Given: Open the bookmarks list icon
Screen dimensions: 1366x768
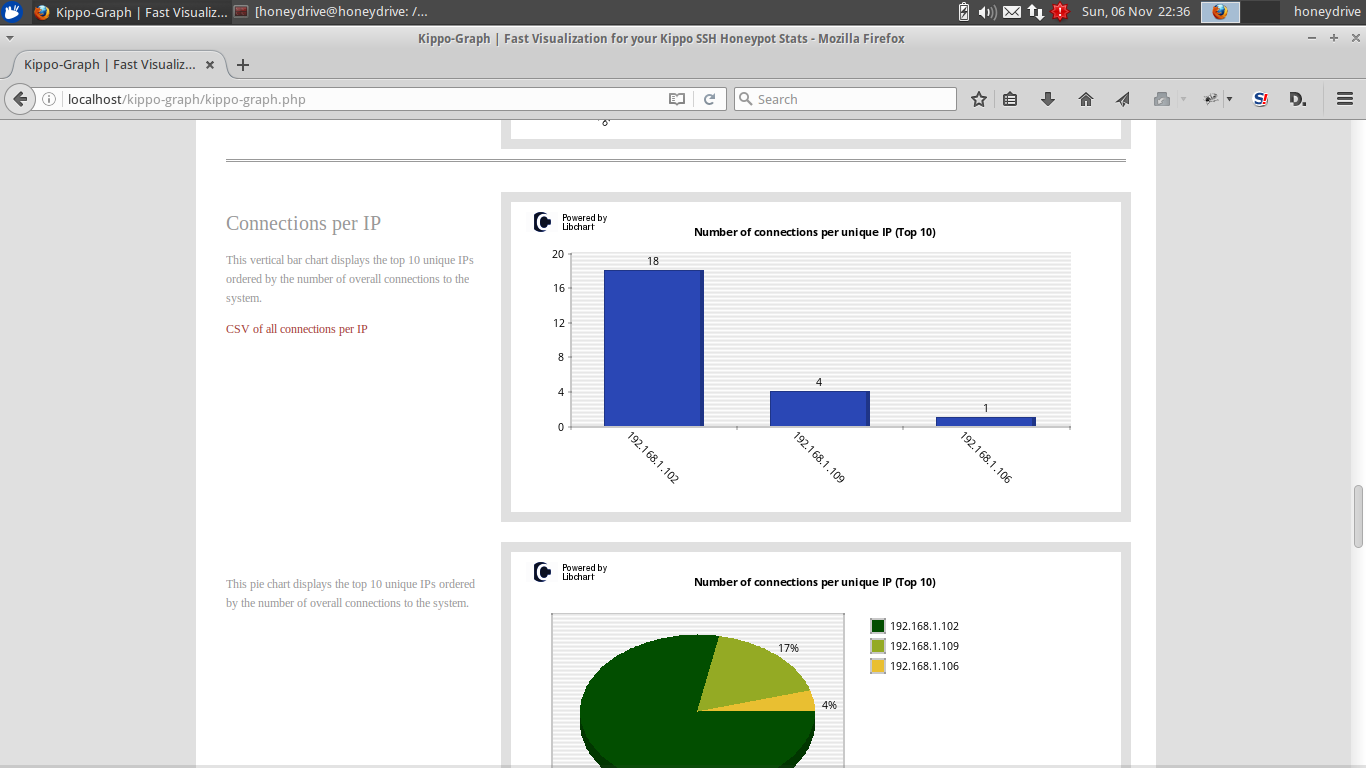Looking at the screenshot, I should coord(1010,99).
